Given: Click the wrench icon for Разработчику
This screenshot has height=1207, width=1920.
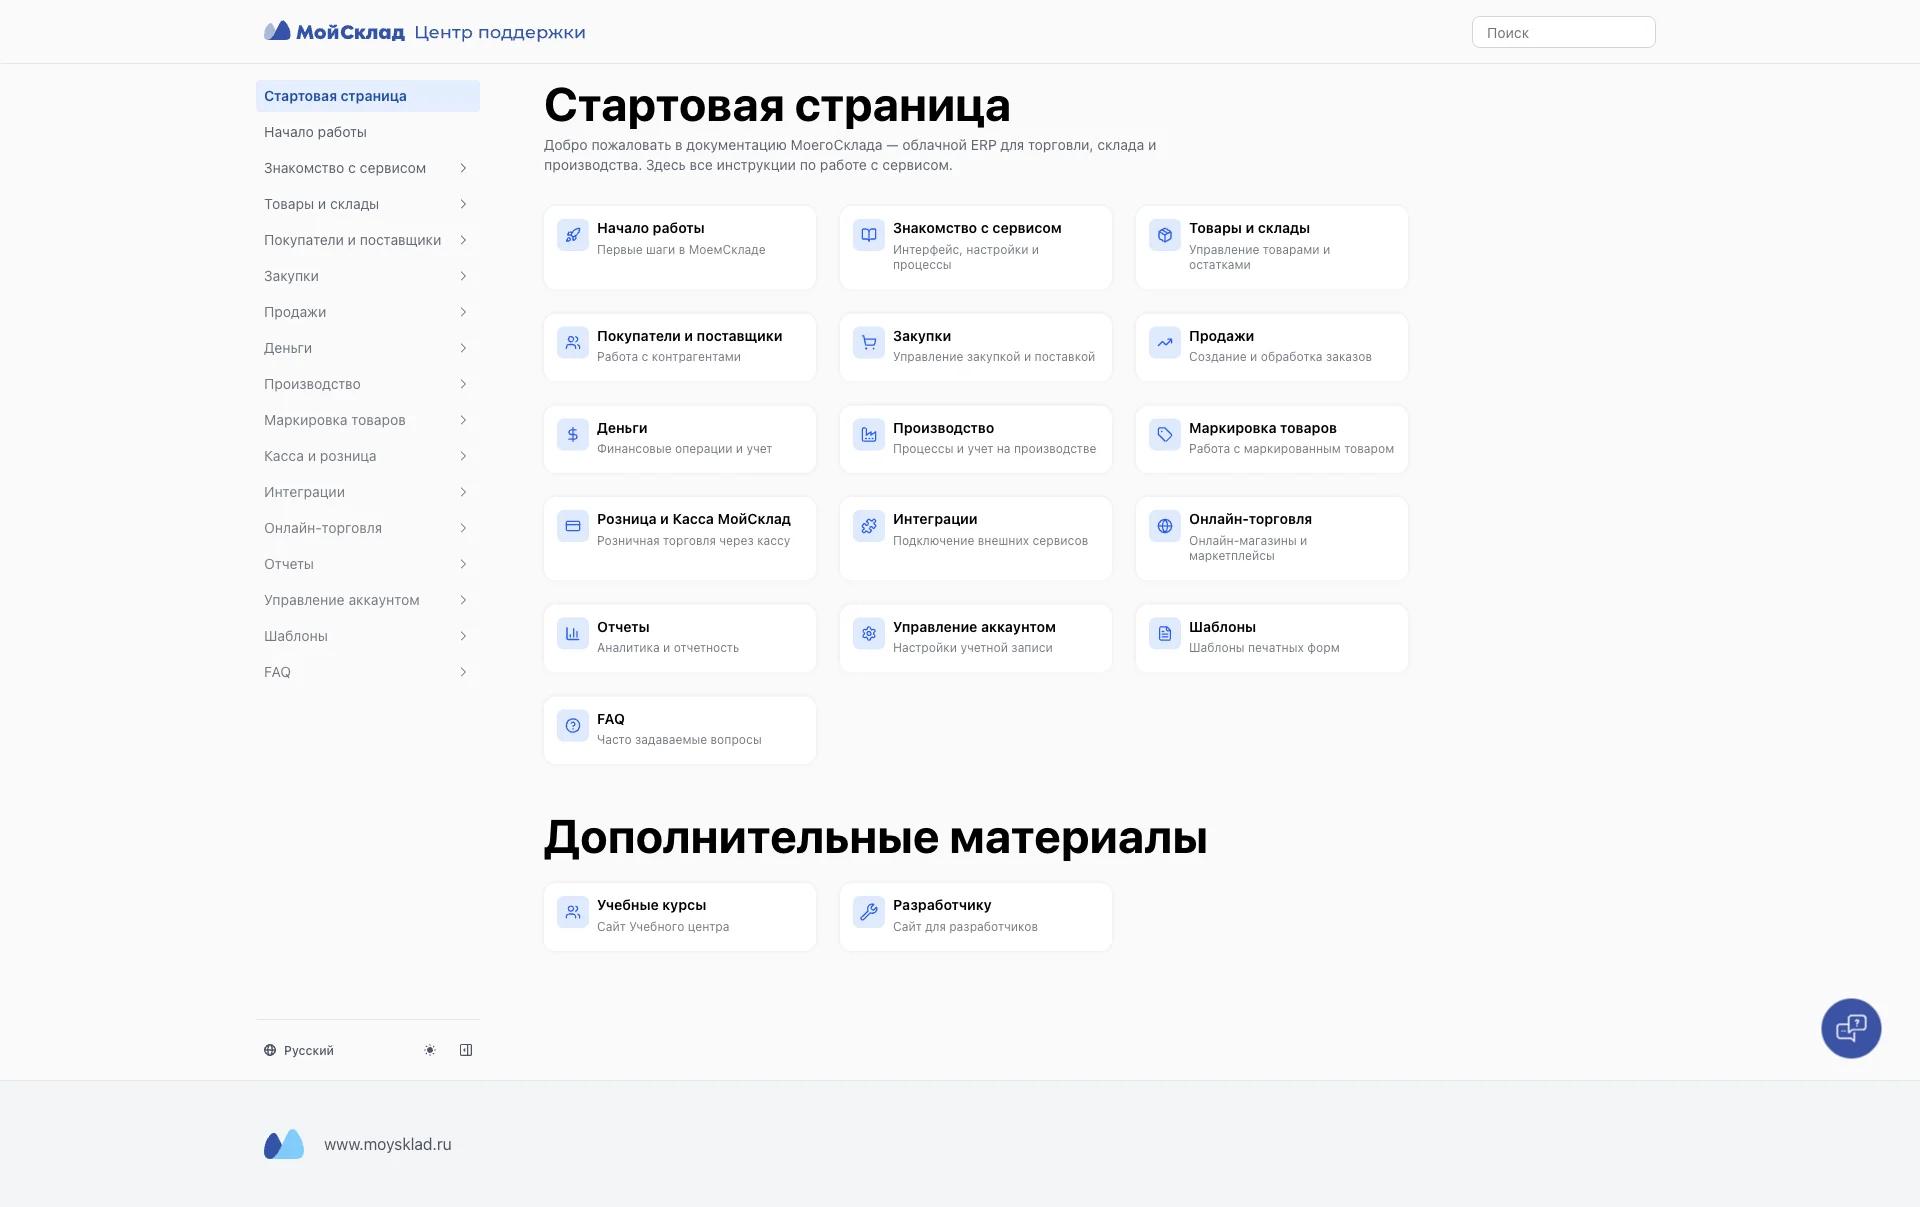Looking at the screenshot, I should [869, 912].
